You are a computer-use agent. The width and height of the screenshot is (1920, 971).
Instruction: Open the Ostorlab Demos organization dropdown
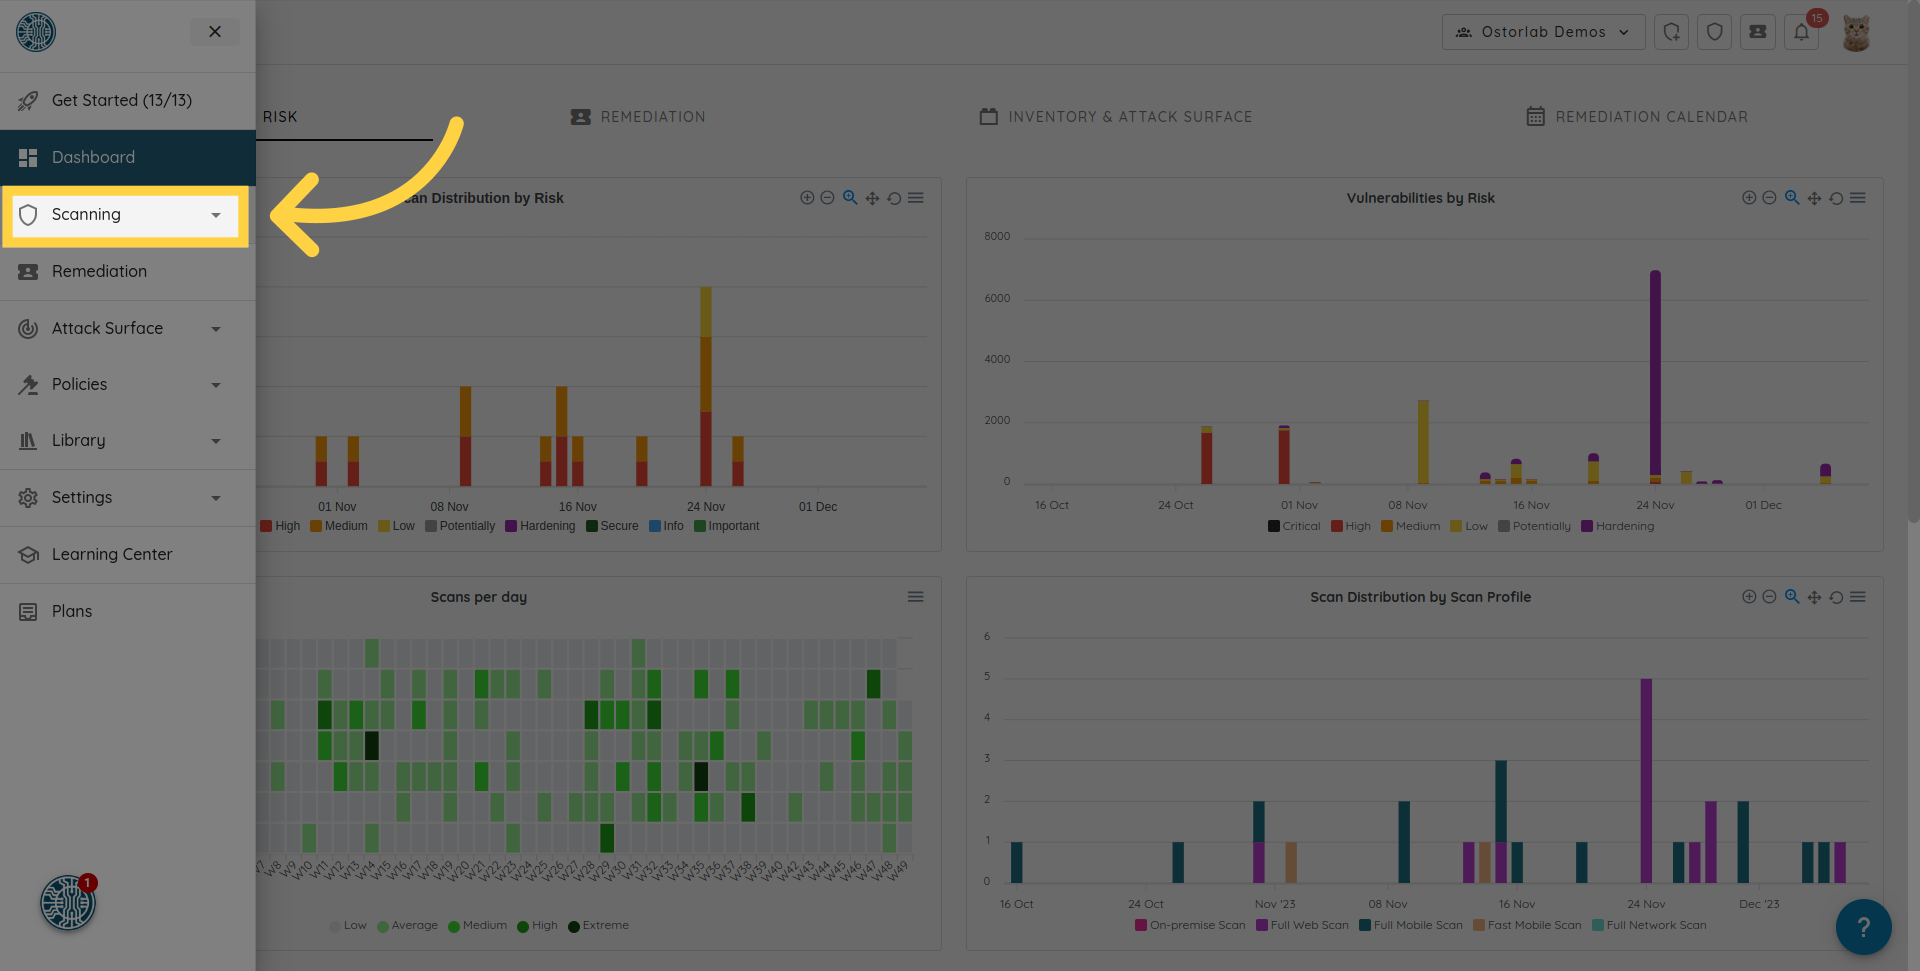pos(1543,32)
